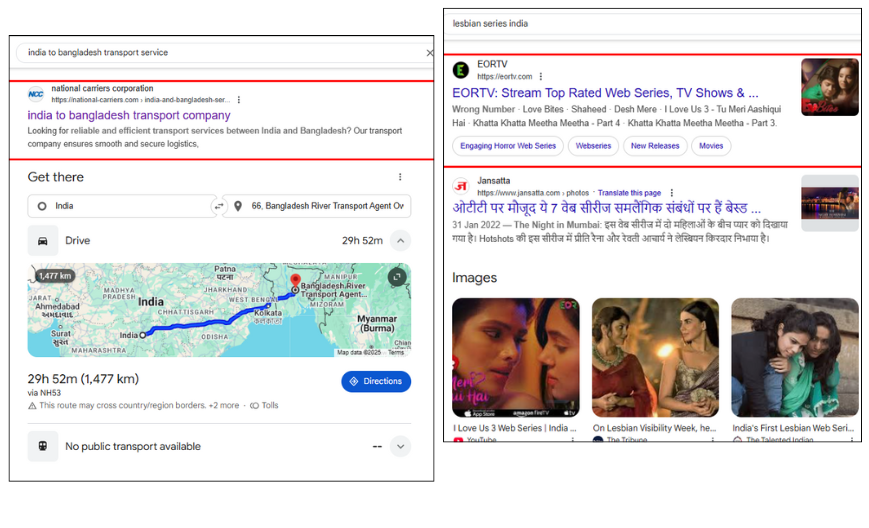This screenshot has height=528, width=869.
Task: Open Directions for the driving route
Action: pos(376,381)
